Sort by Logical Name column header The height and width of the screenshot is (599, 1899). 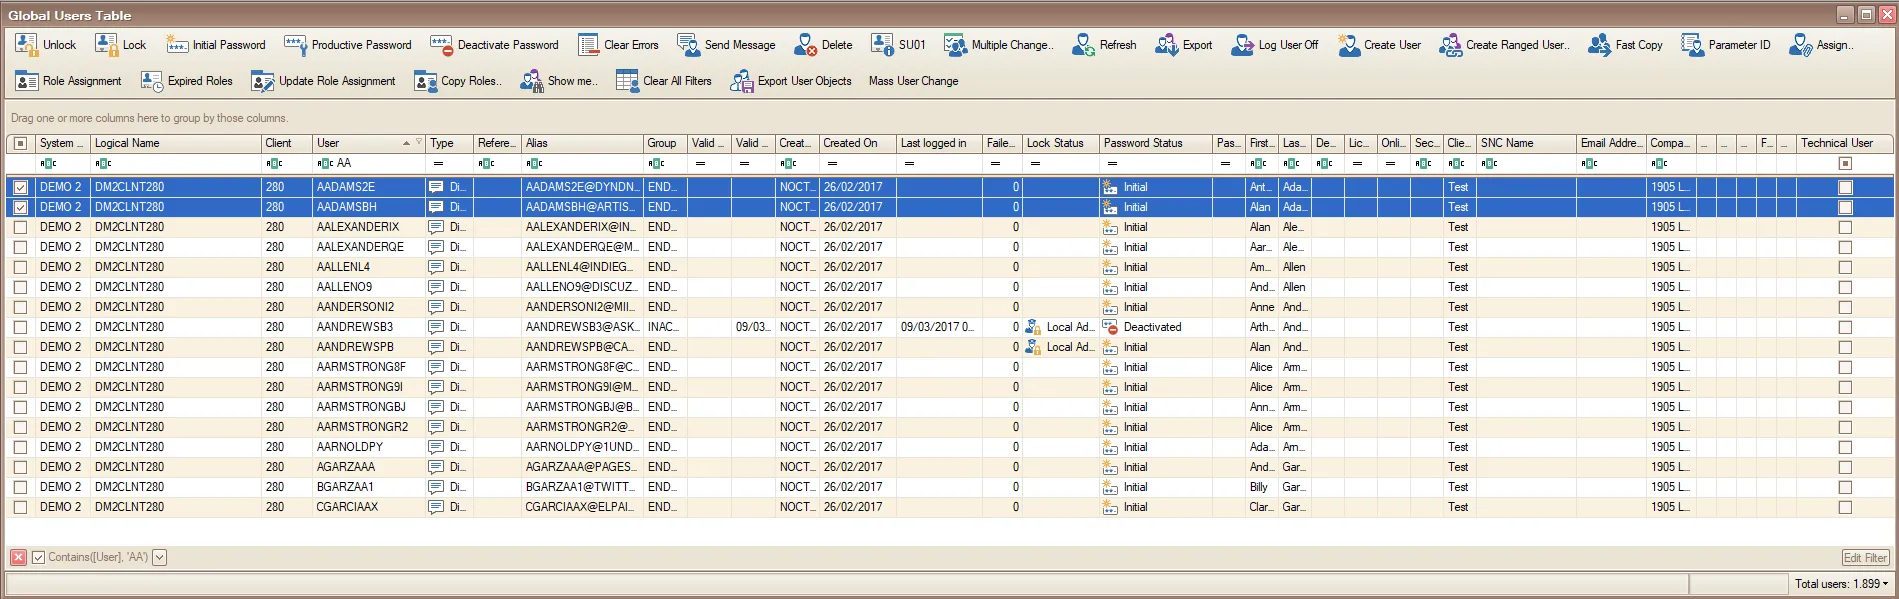point(176,143)
